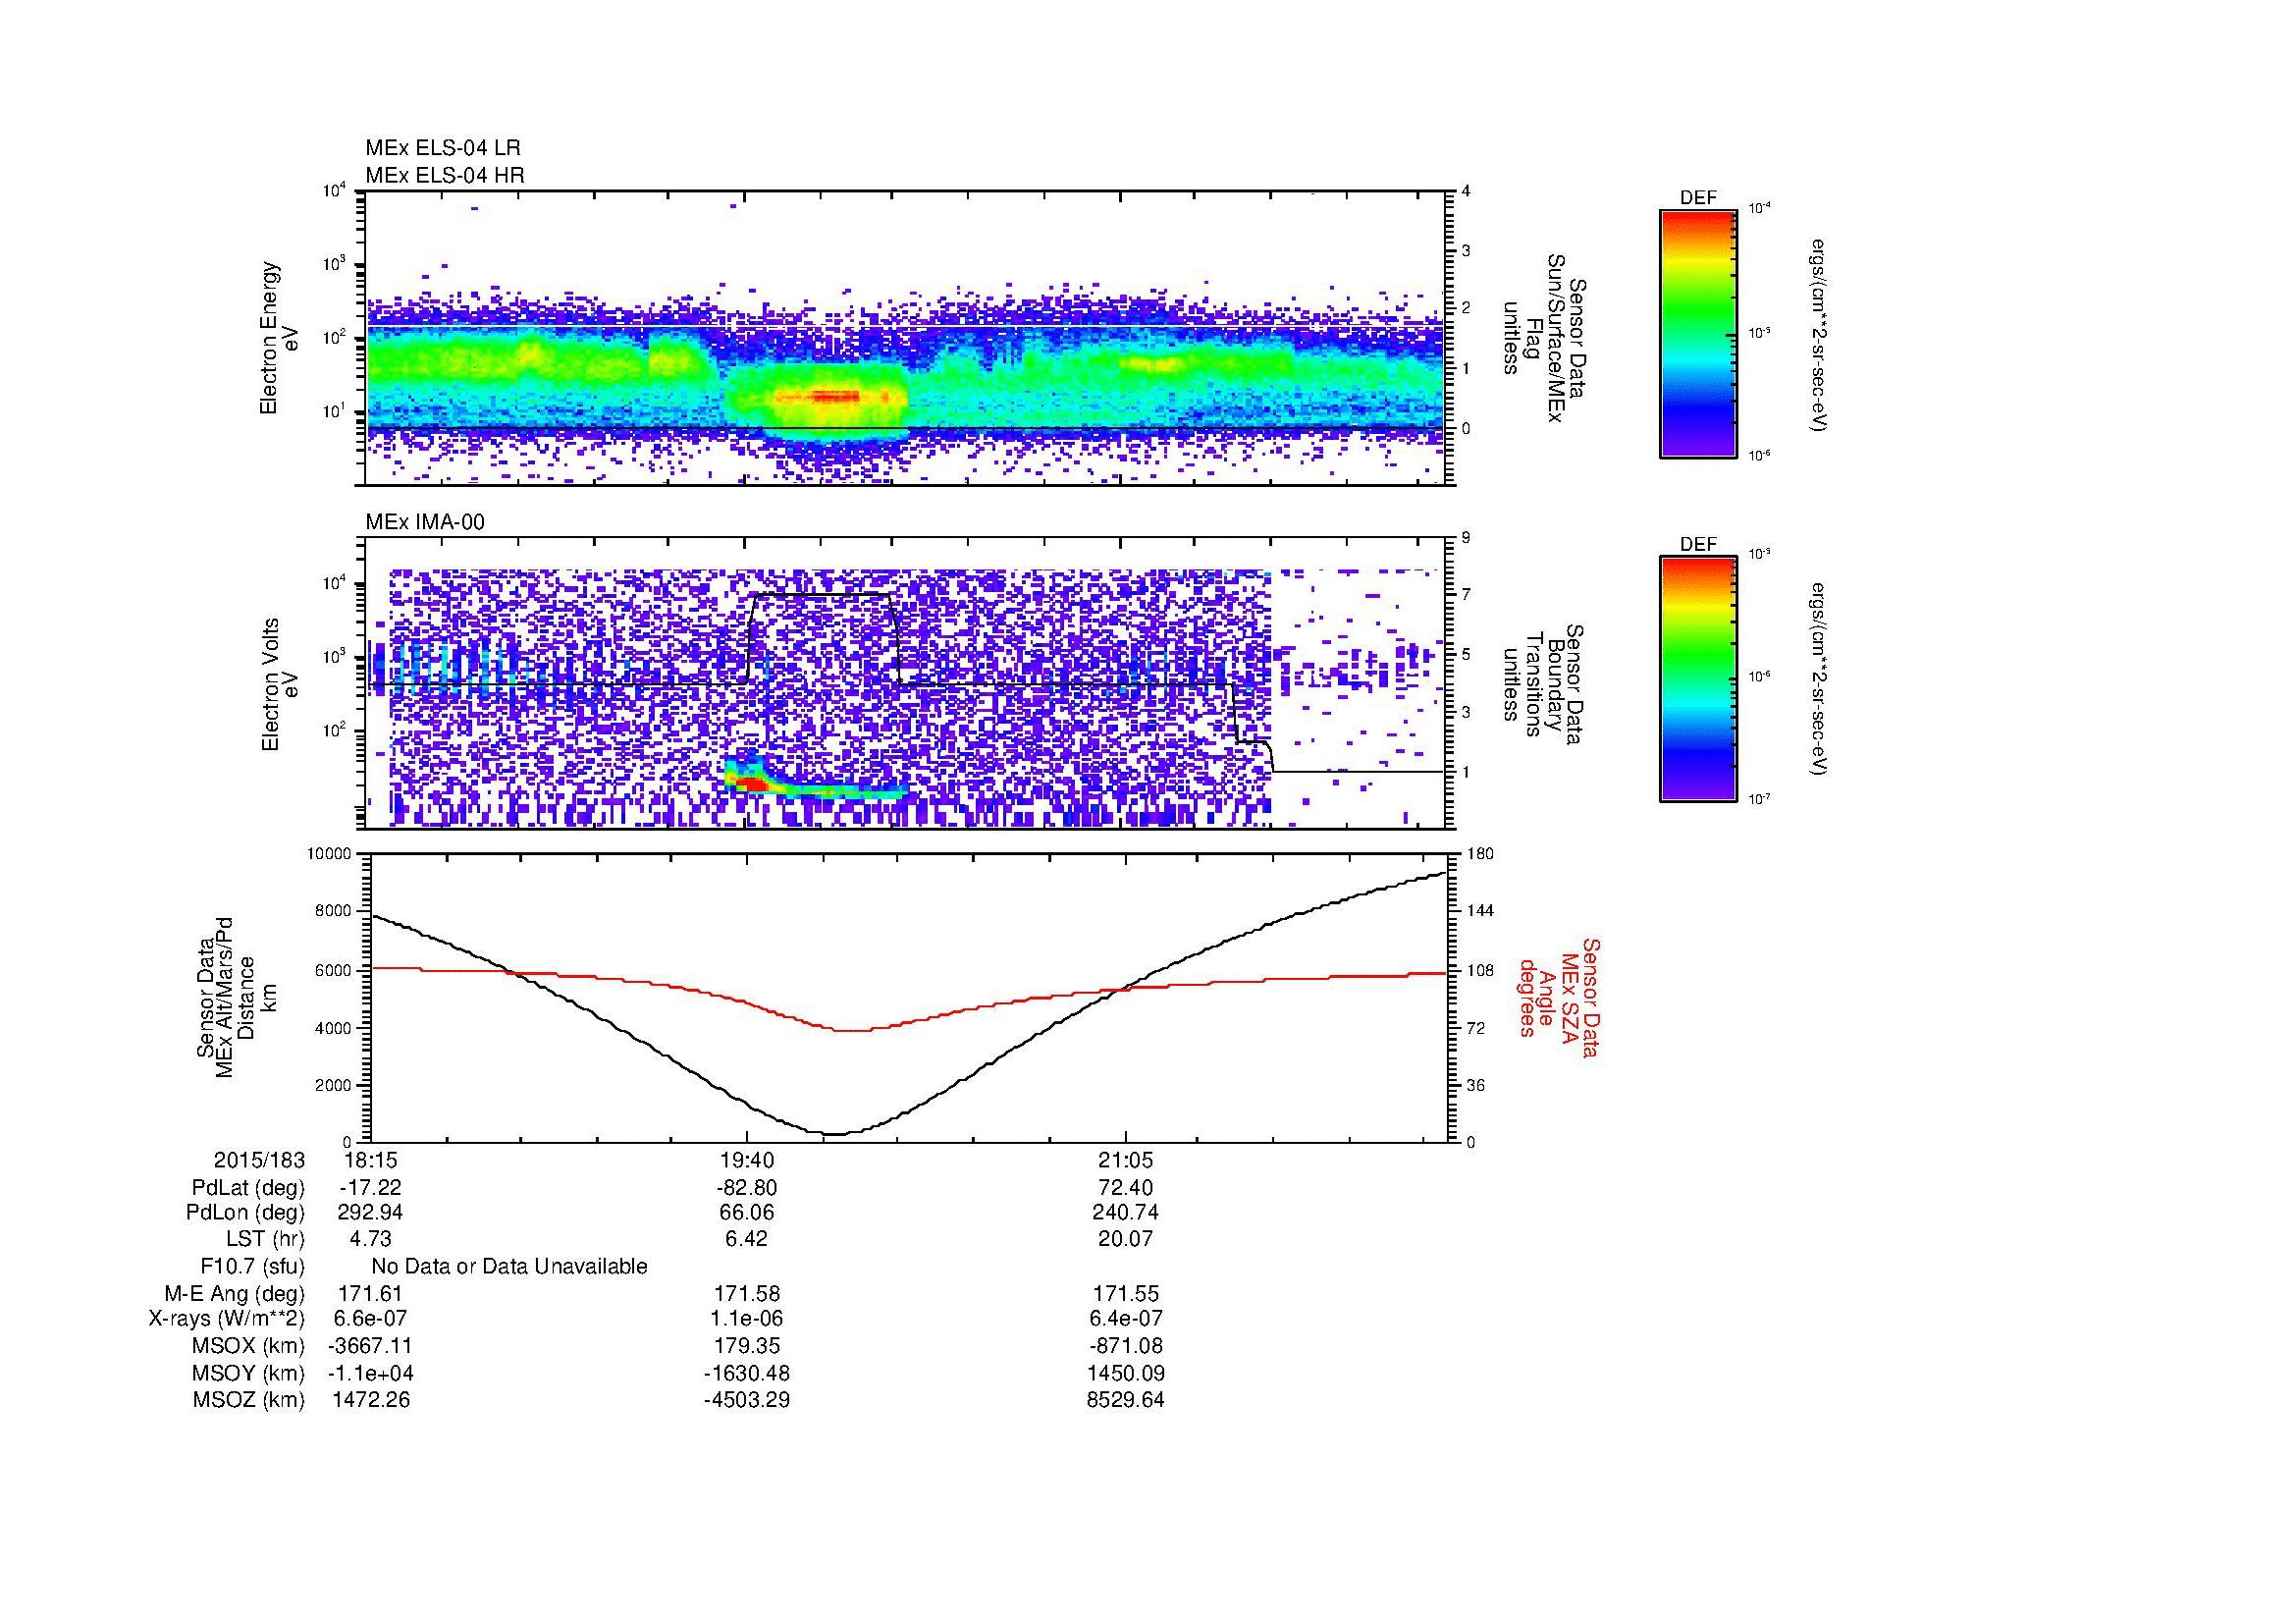Click the MSOY value '-1.1e+04'
Screen dimensions: 2296x1623
(x=371, y=1374)
